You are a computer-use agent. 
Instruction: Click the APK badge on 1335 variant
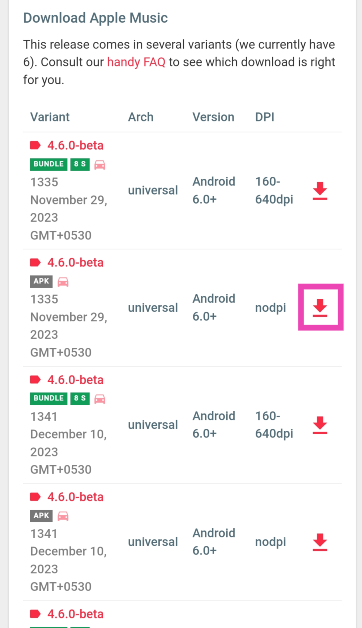pos(41,282)
